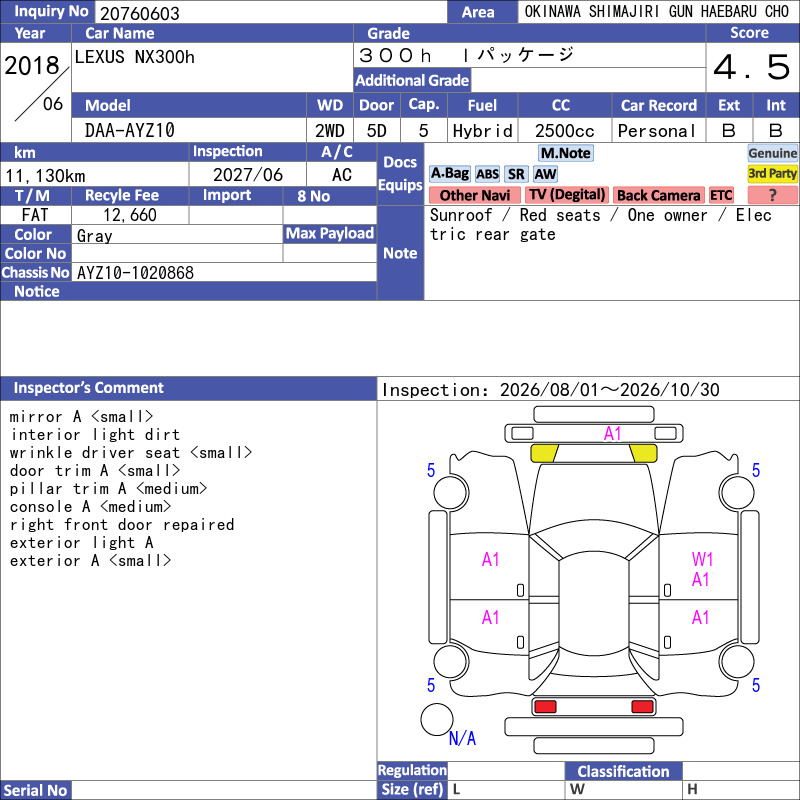Click the left red tail light
800x800 pixels.
[544, 707]
